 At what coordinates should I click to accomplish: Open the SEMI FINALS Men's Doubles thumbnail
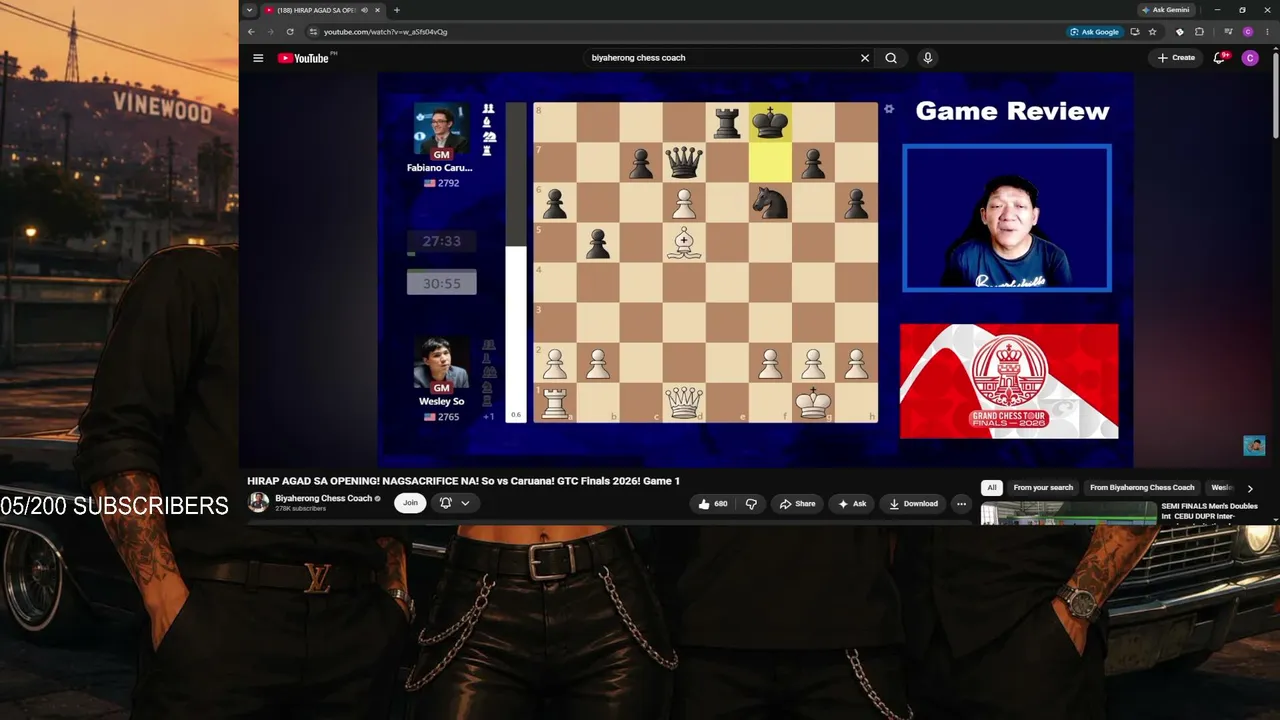[1068, 514]
